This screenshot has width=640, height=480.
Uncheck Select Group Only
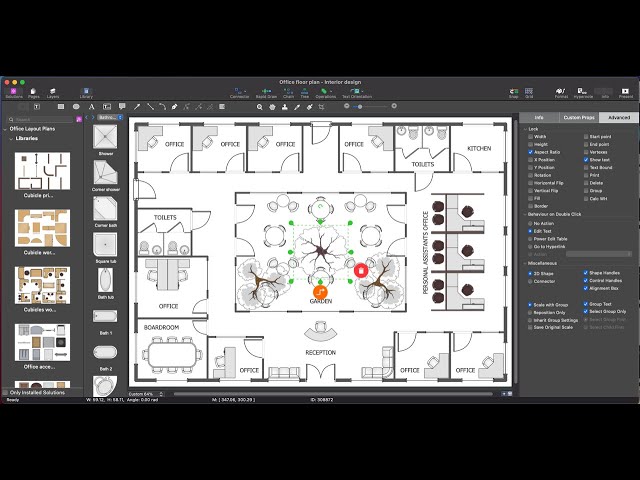[x=586, y=311]
